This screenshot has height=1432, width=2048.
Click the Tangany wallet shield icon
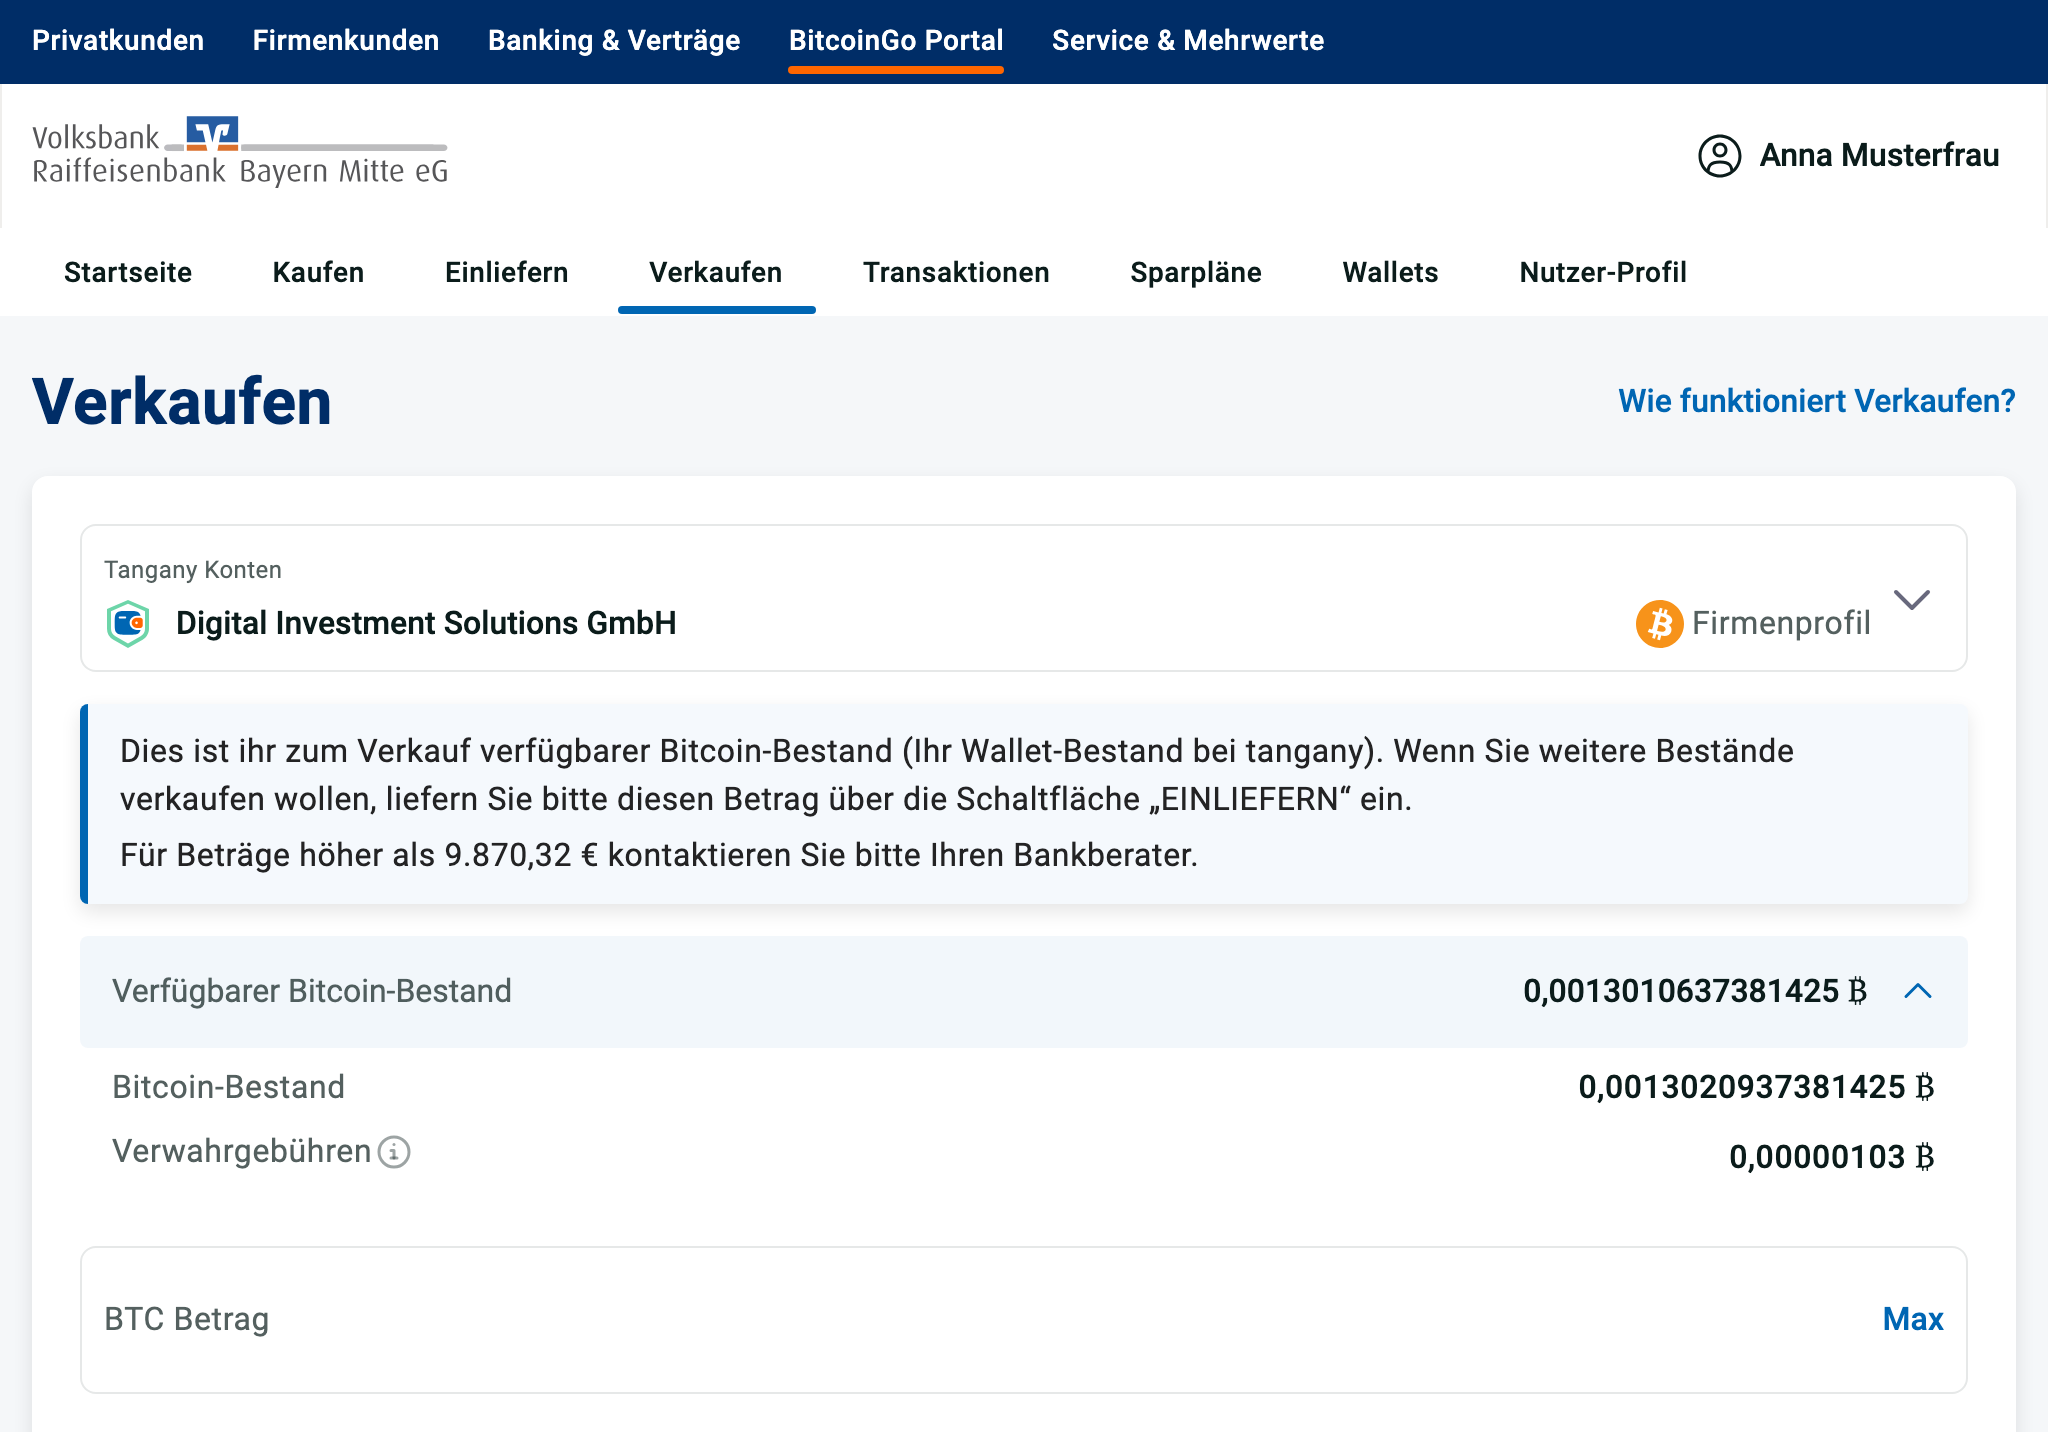click(x=128, y=623)
